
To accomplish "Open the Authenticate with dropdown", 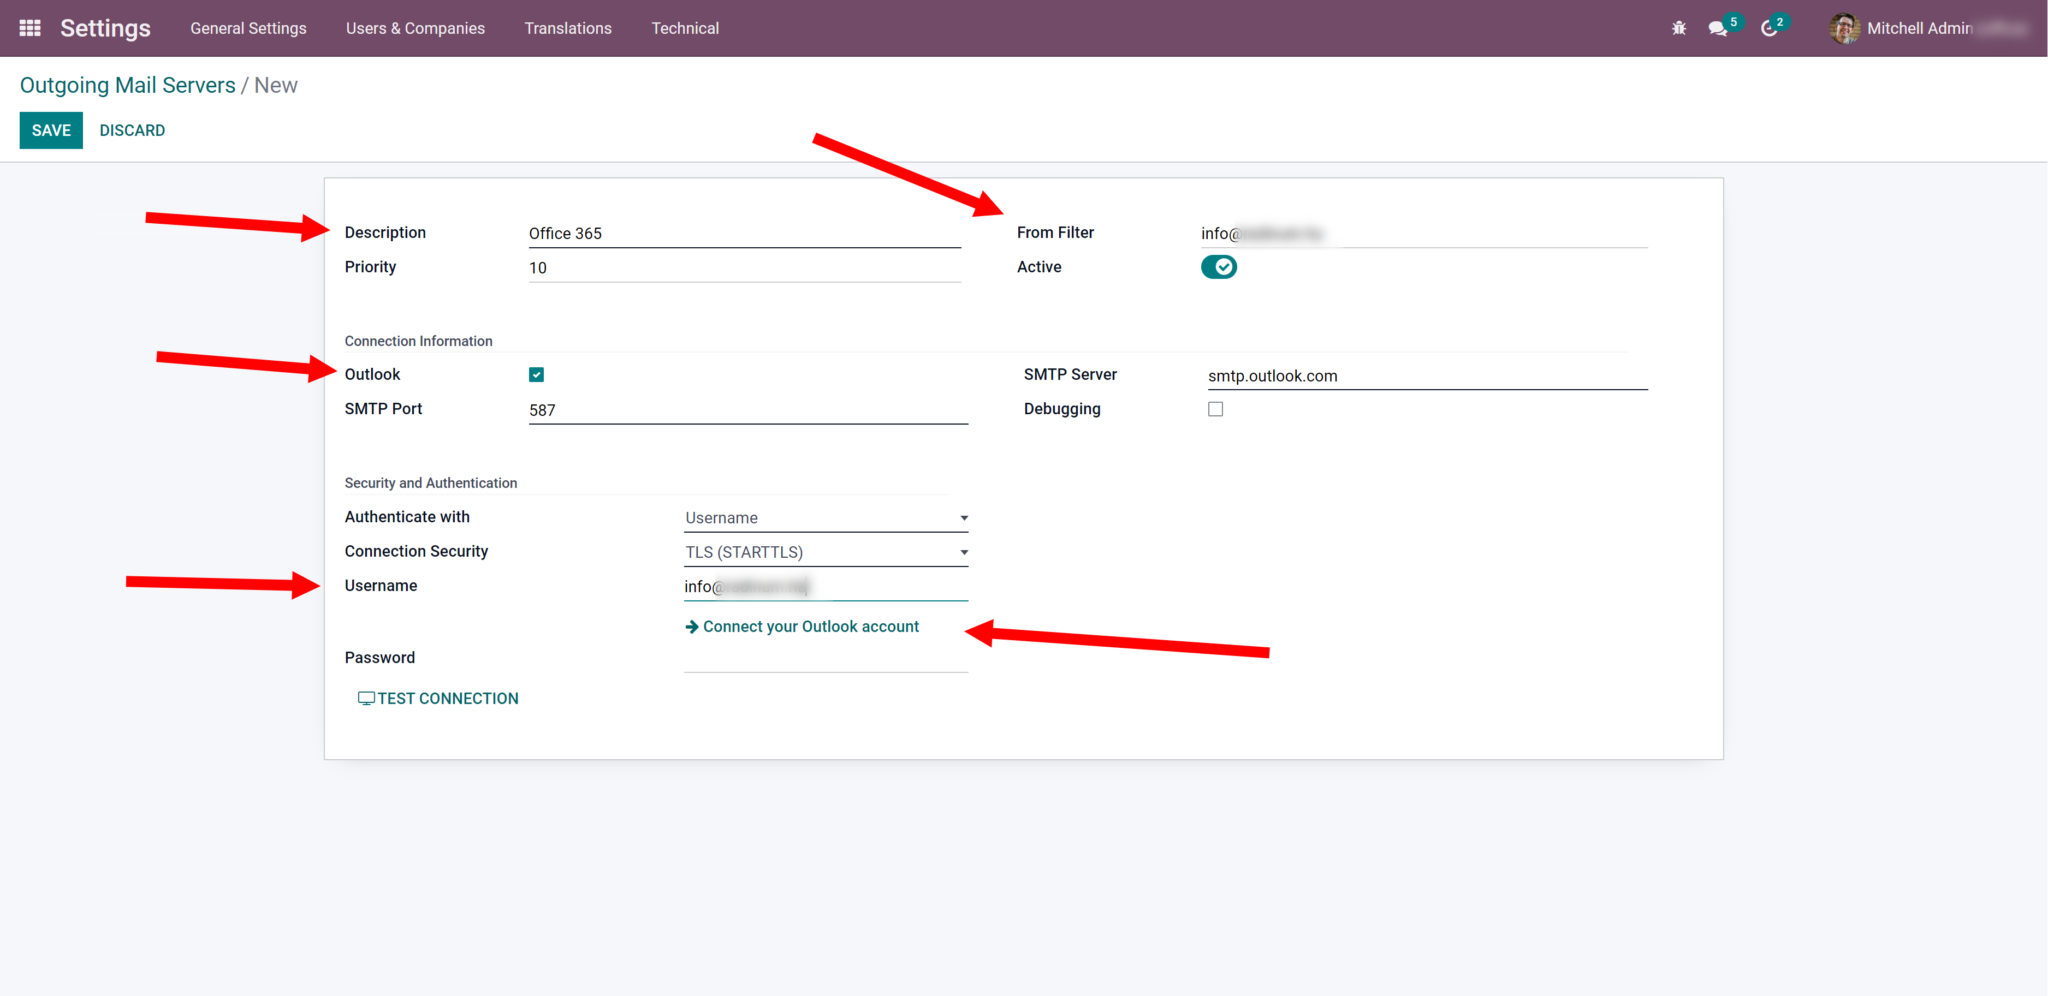I will tap(824, 517).
